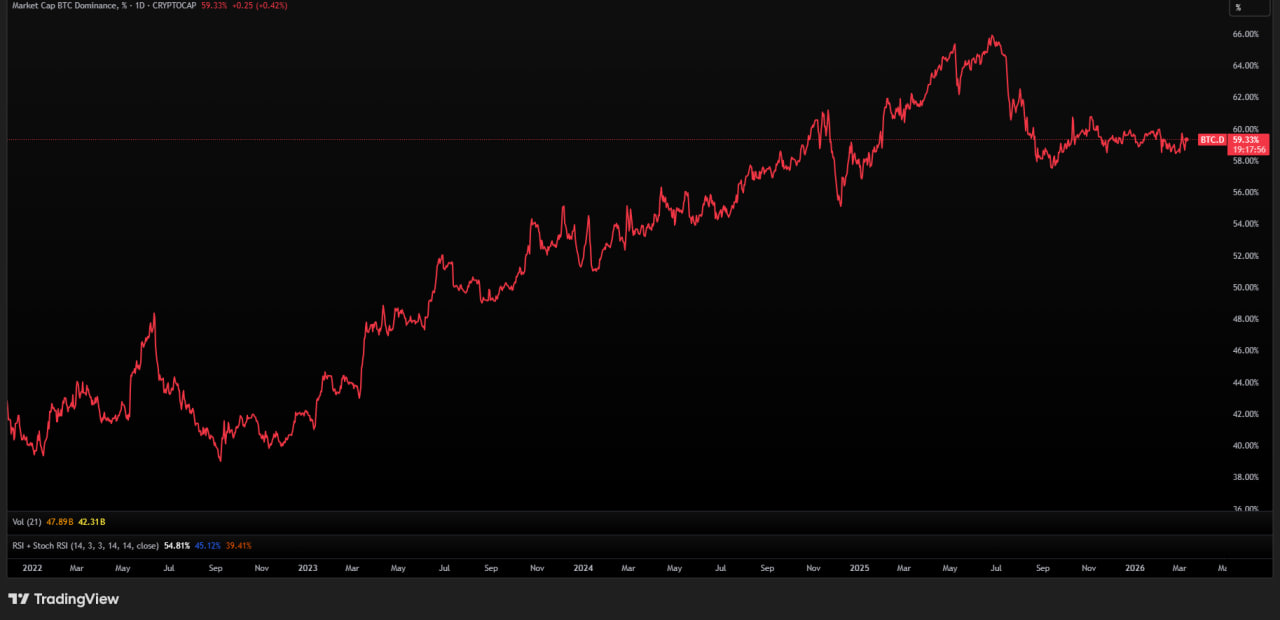Click the 50.00% level on price scale
Viewport: 1280px width, 620px height.
coord(1245,288)
